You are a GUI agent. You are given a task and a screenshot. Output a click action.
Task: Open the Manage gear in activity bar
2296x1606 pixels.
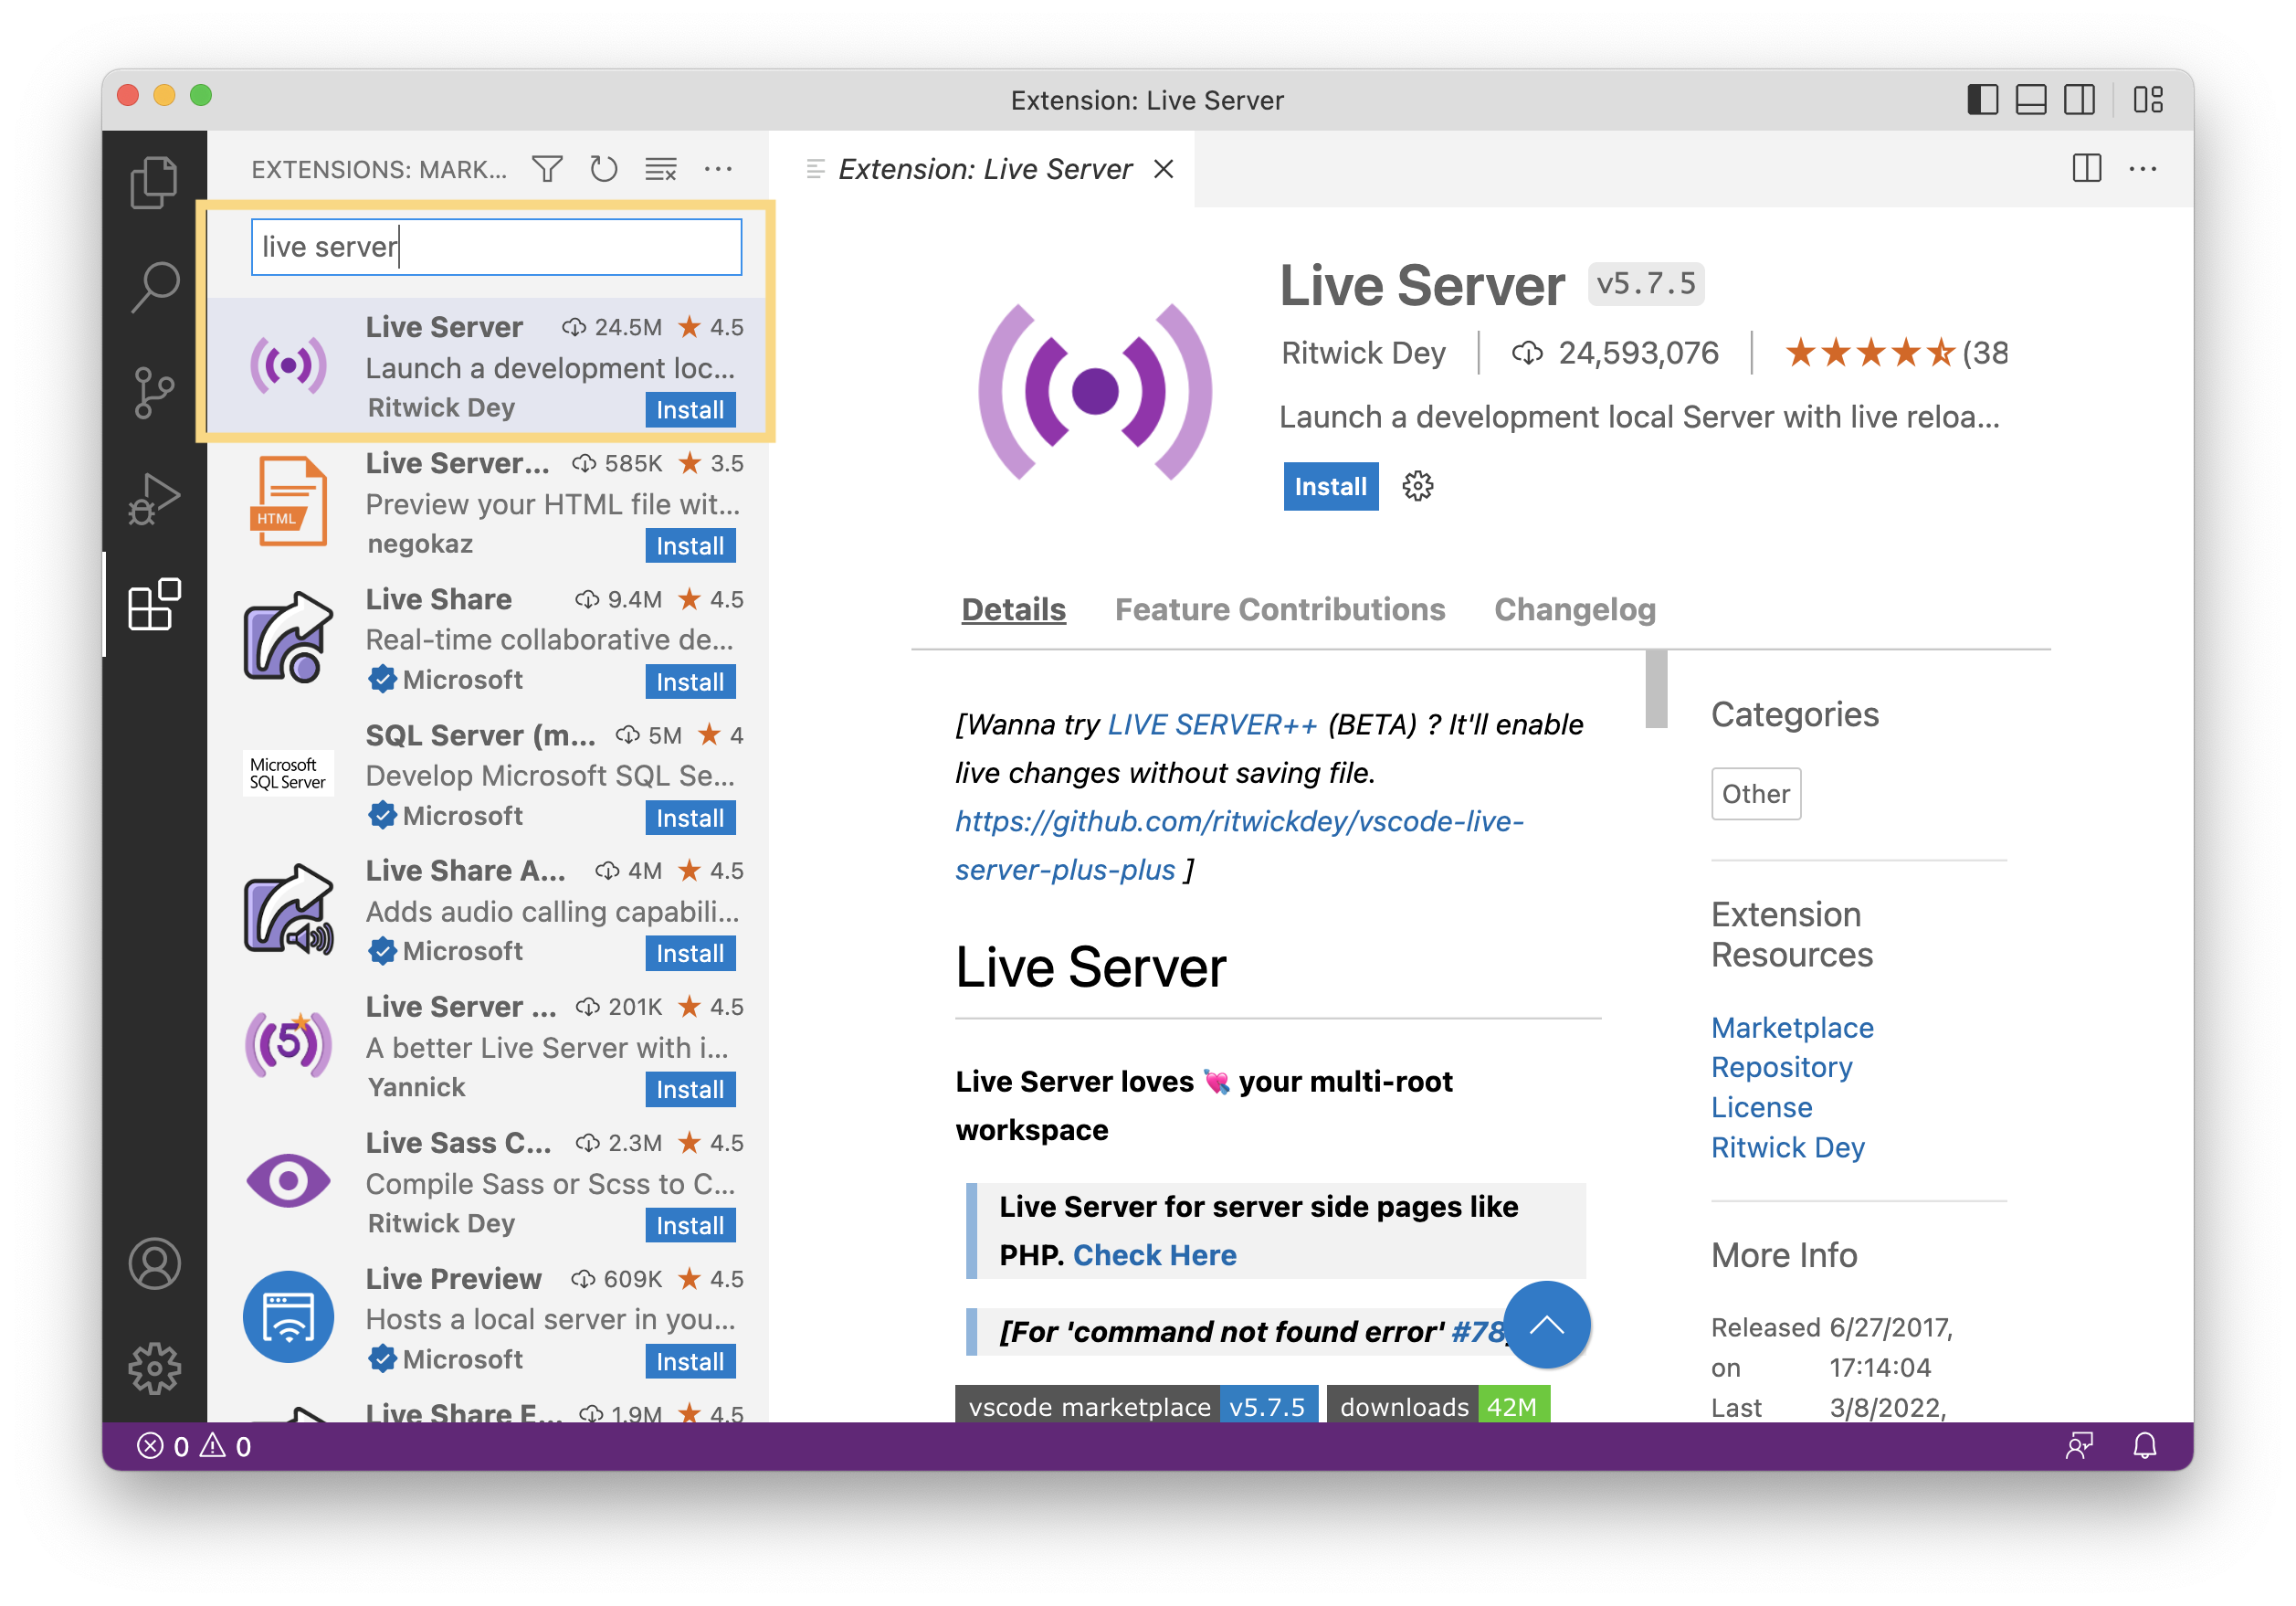click(154, 1369)
